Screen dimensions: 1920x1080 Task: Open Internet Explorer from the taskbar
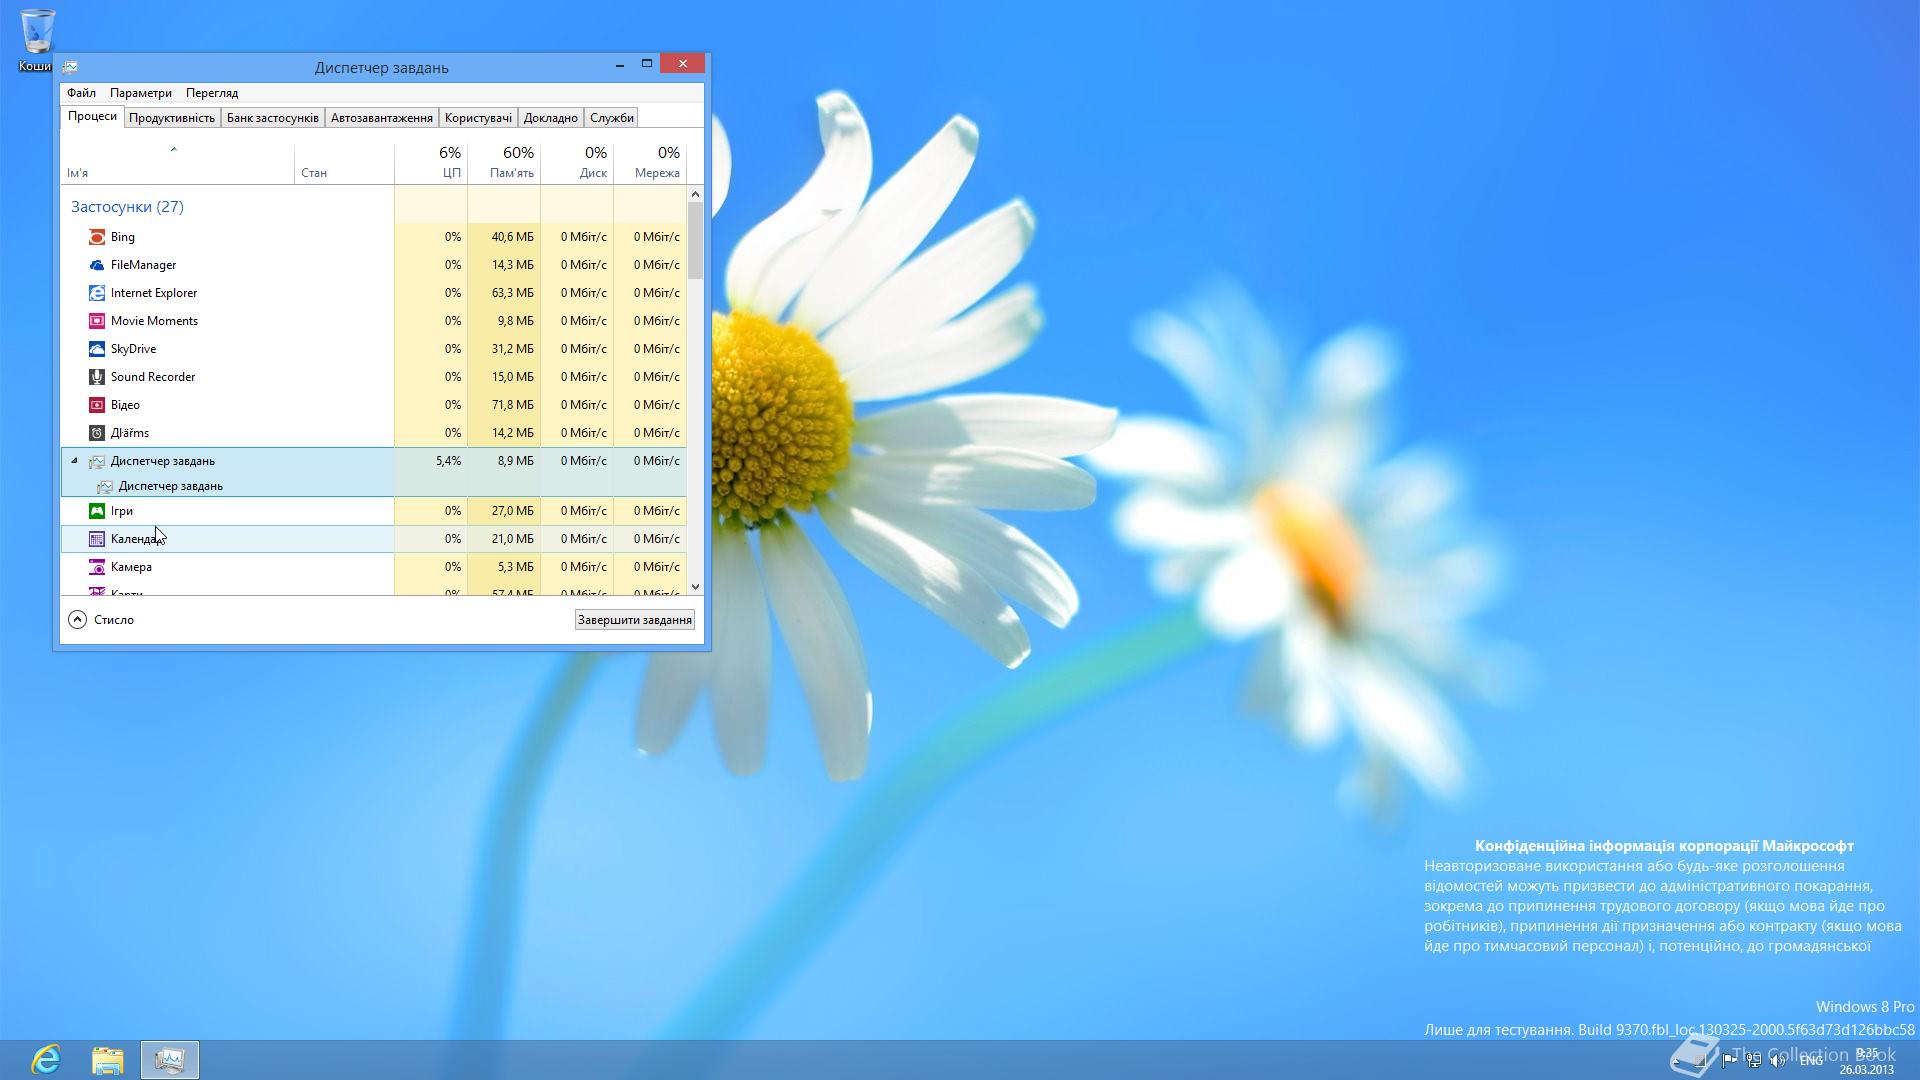(x=46, y=1059)
